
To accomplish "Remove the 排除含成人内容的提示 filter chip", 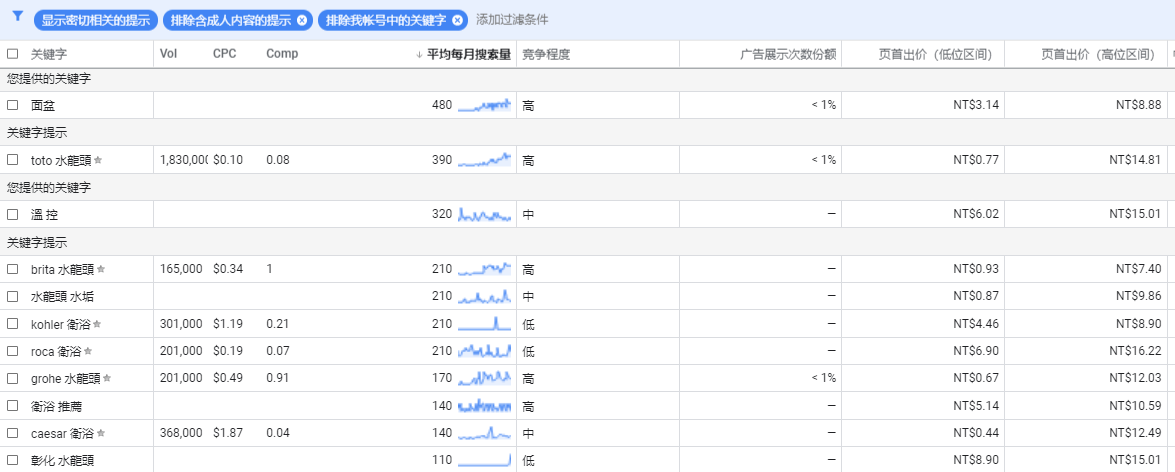I will 302,20.
